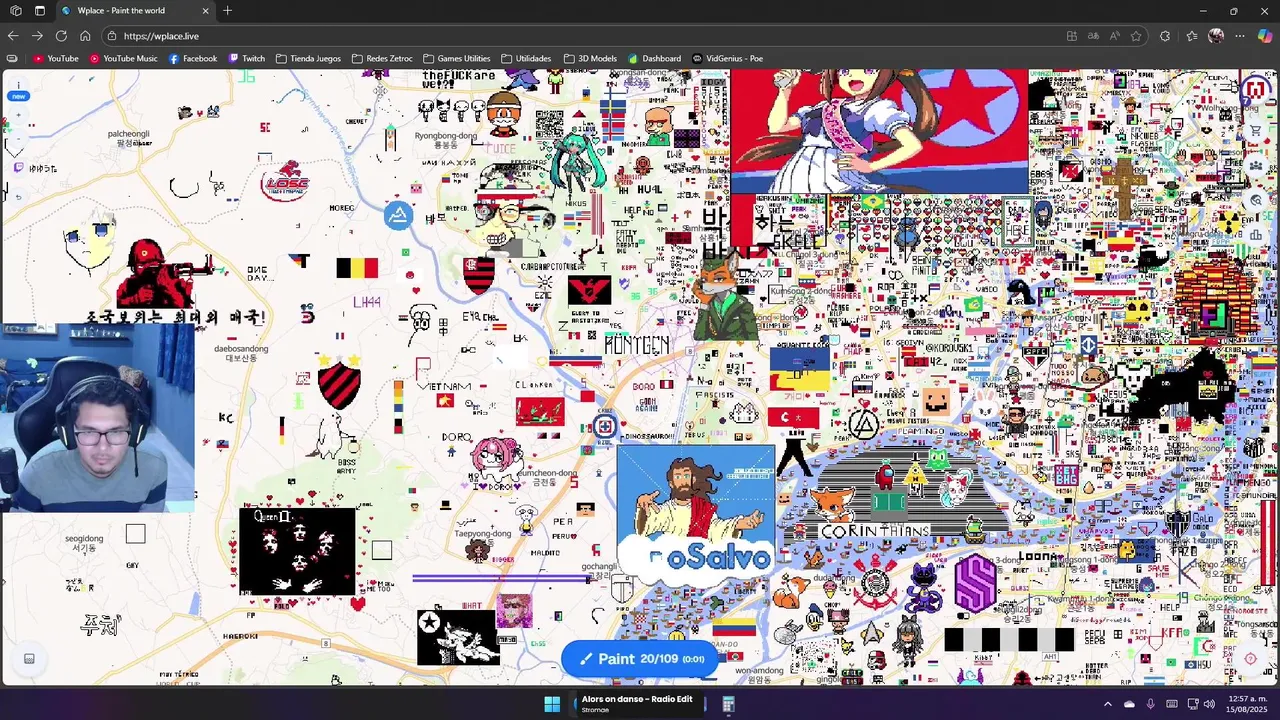Image resolution: width=1280 pixels, height=720 pixels.
Task: Click the microphone icon in system tray
Action: (x=1150, y=704)
